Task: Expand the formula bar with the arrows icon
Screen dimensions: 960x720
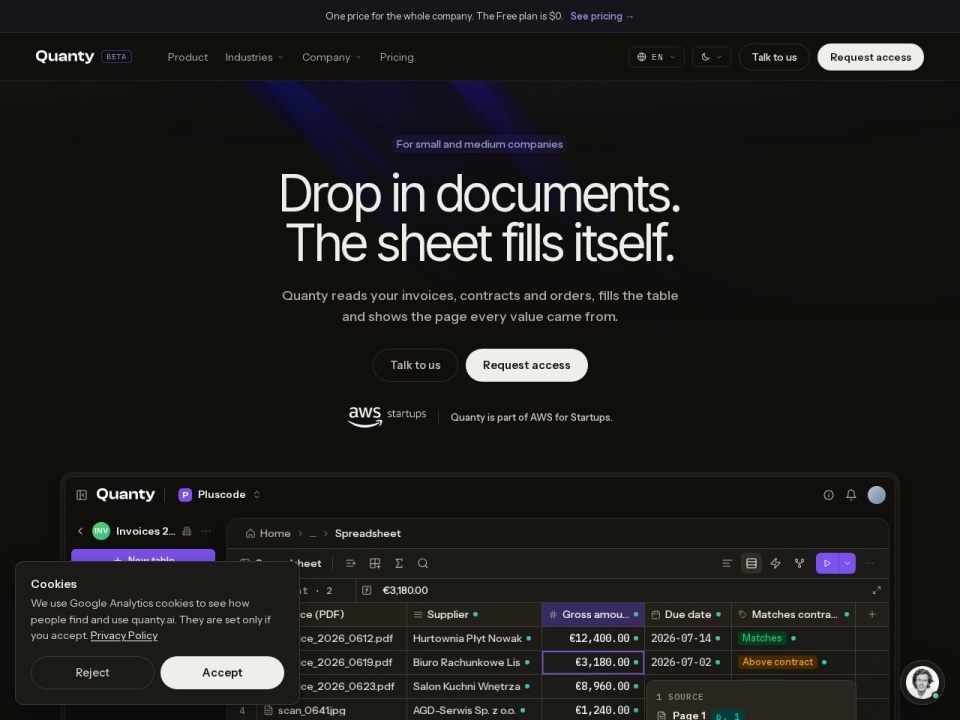Action: point(877,590)
